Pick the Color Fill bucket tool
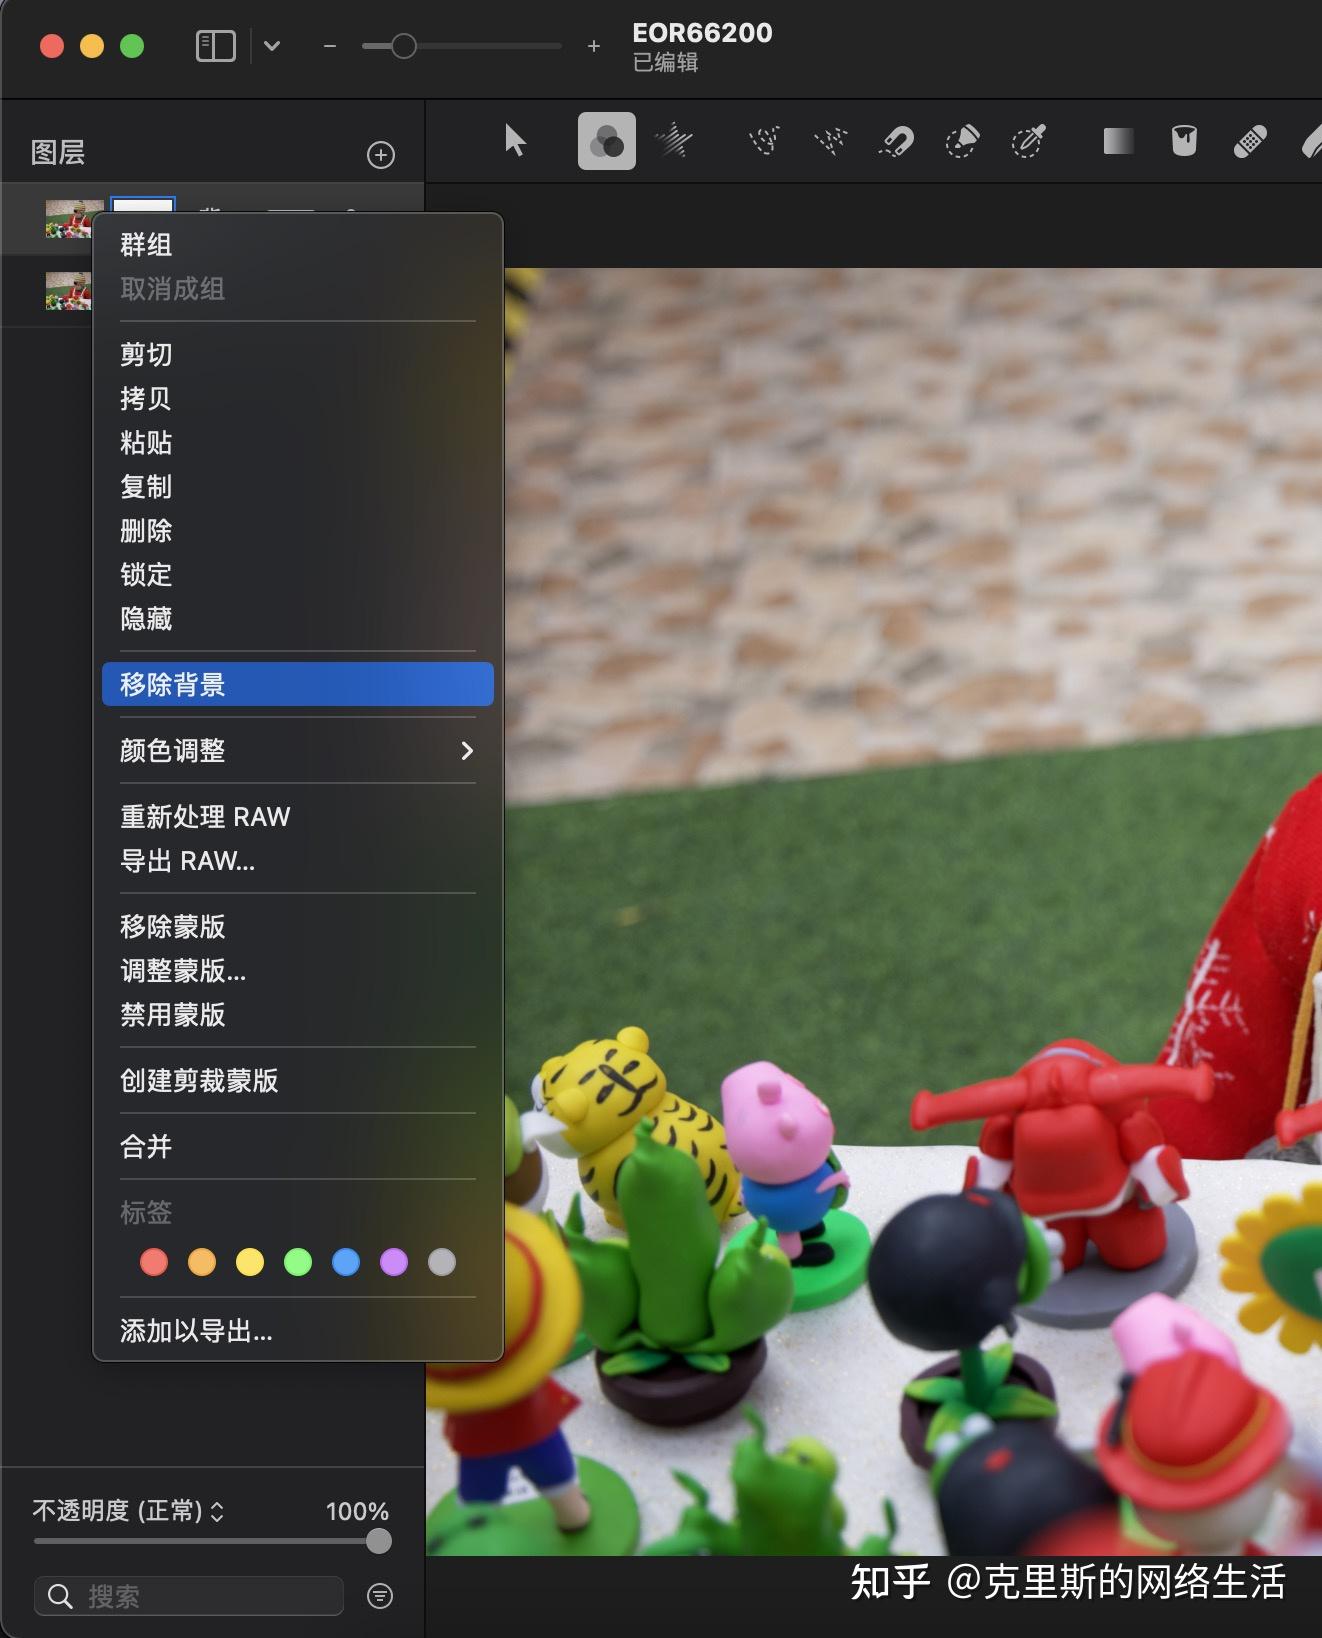 (1184, 141)
